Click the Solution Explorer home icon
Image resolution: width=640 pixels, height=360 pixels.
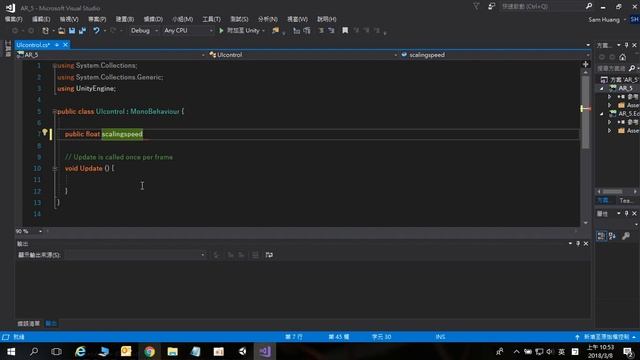click(622, 57)
